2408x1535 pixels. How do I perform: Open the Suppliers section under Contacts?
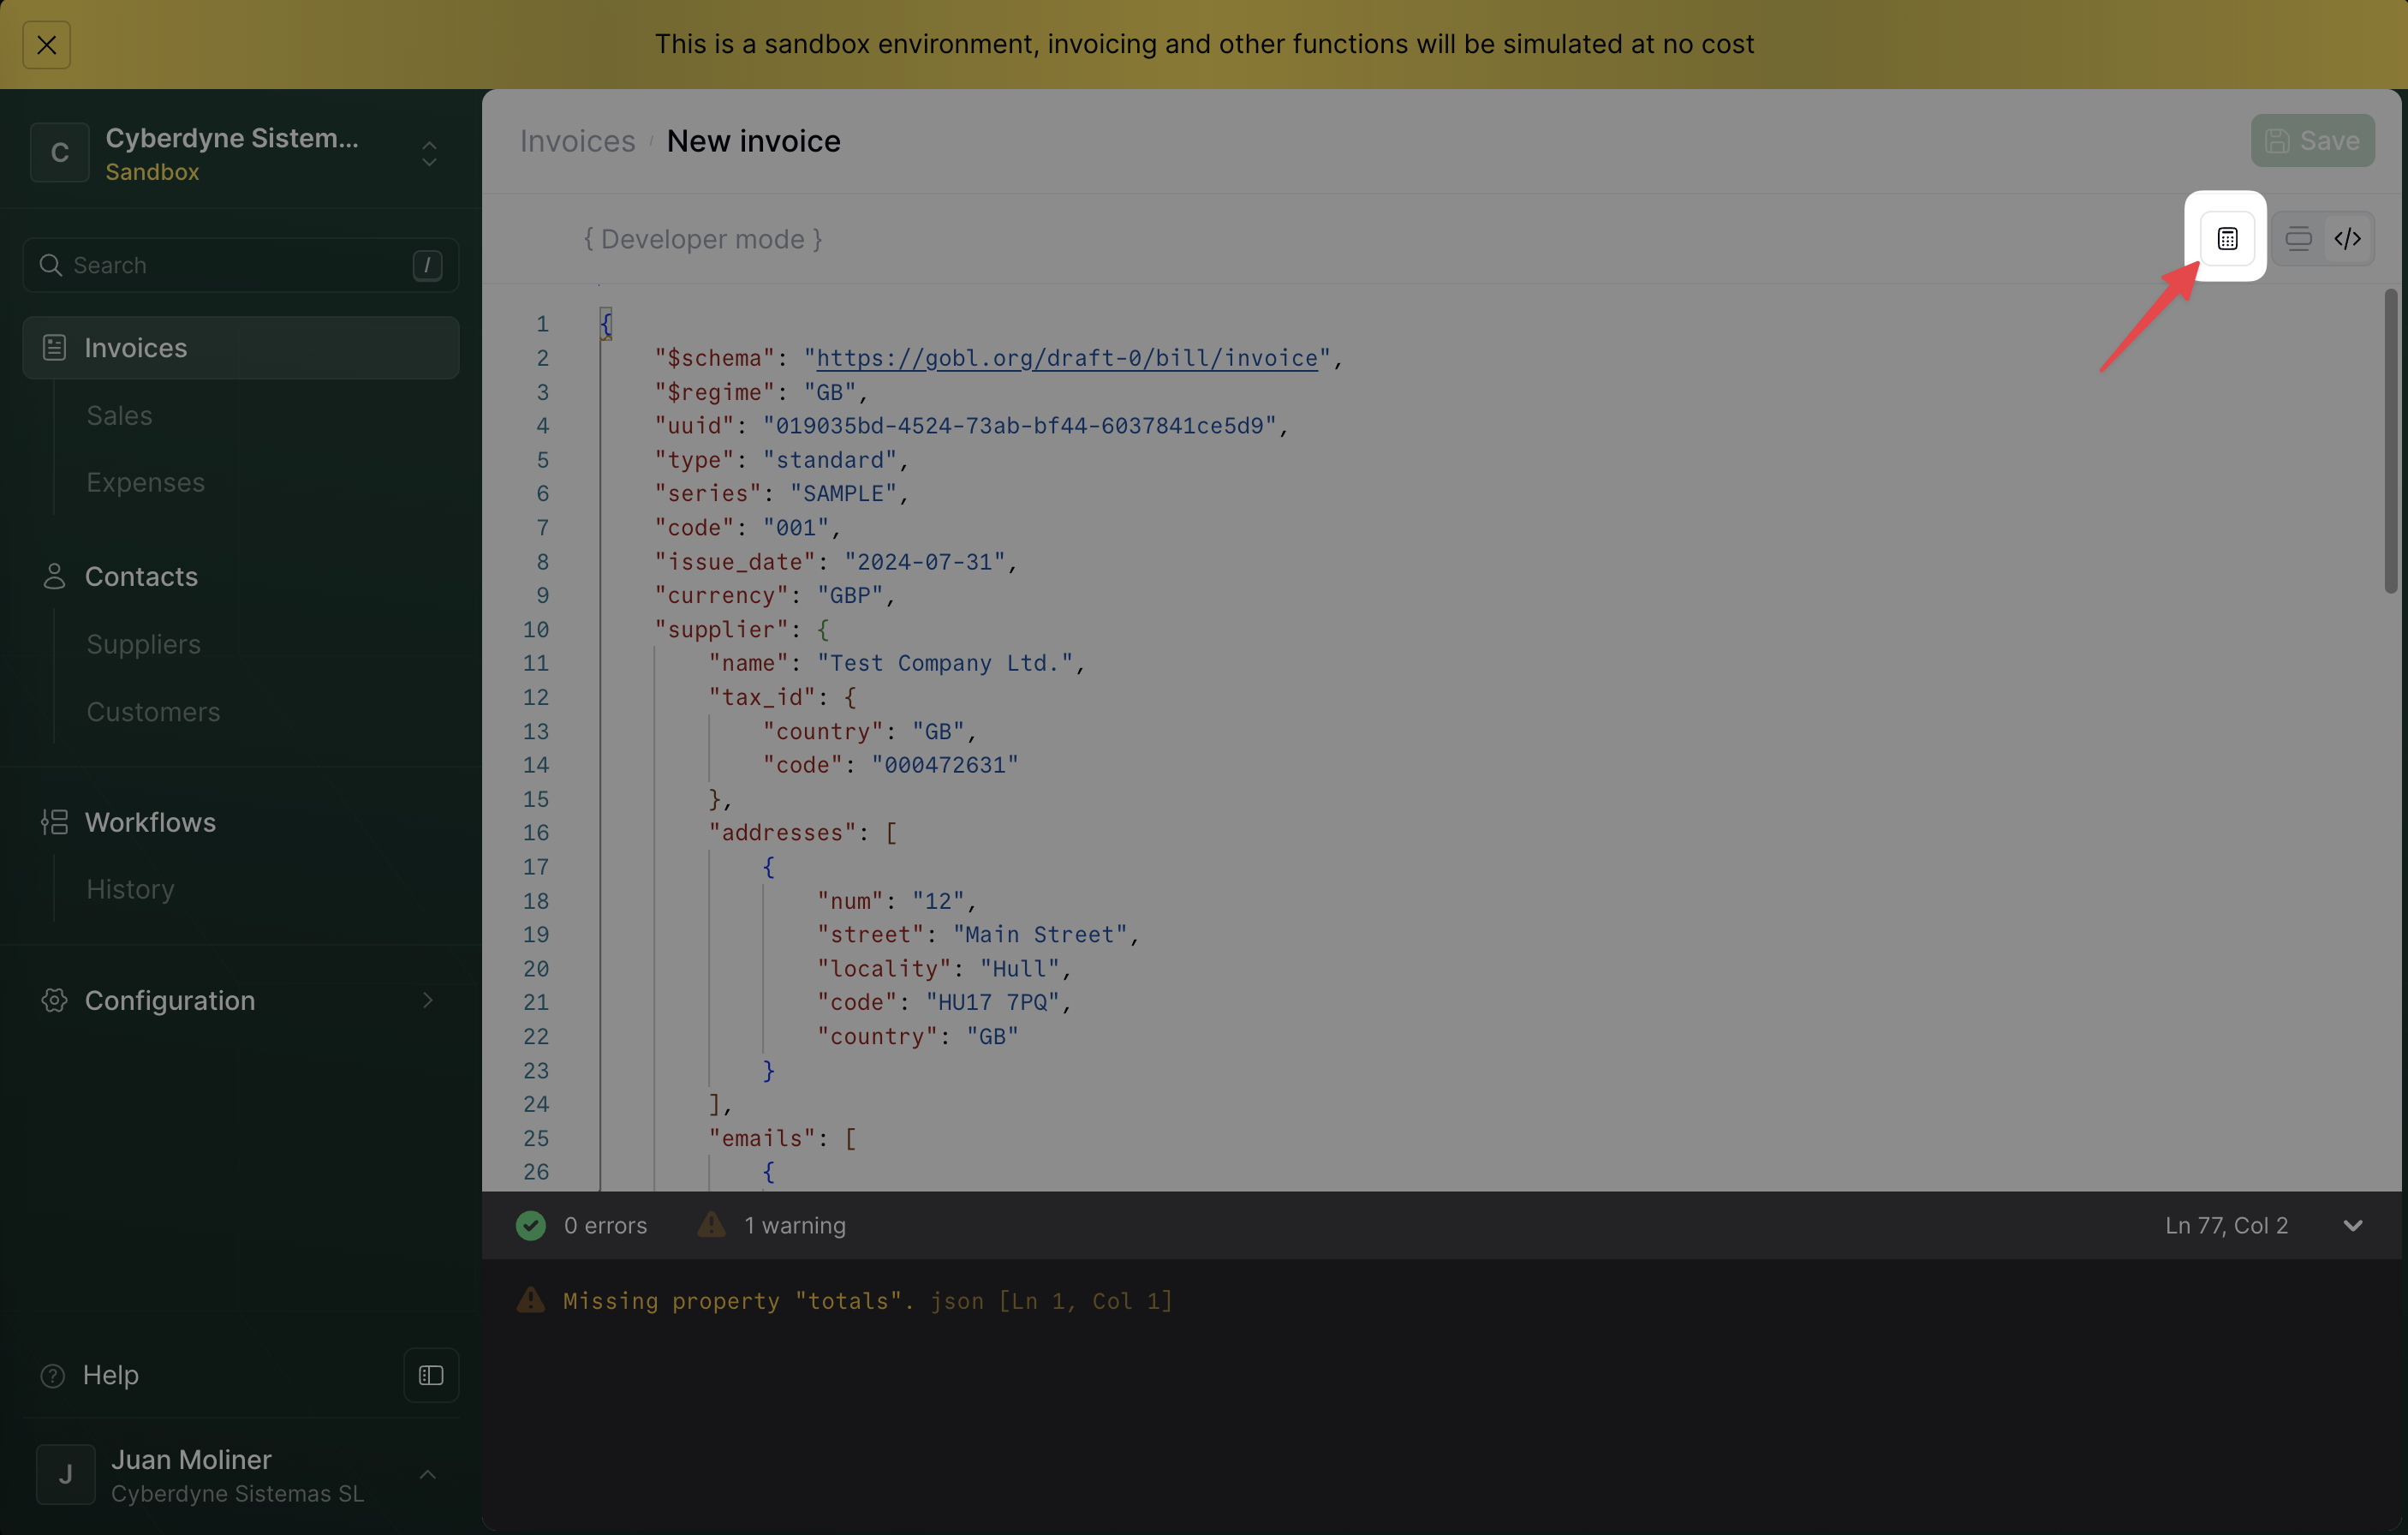(x=143, y=644)
